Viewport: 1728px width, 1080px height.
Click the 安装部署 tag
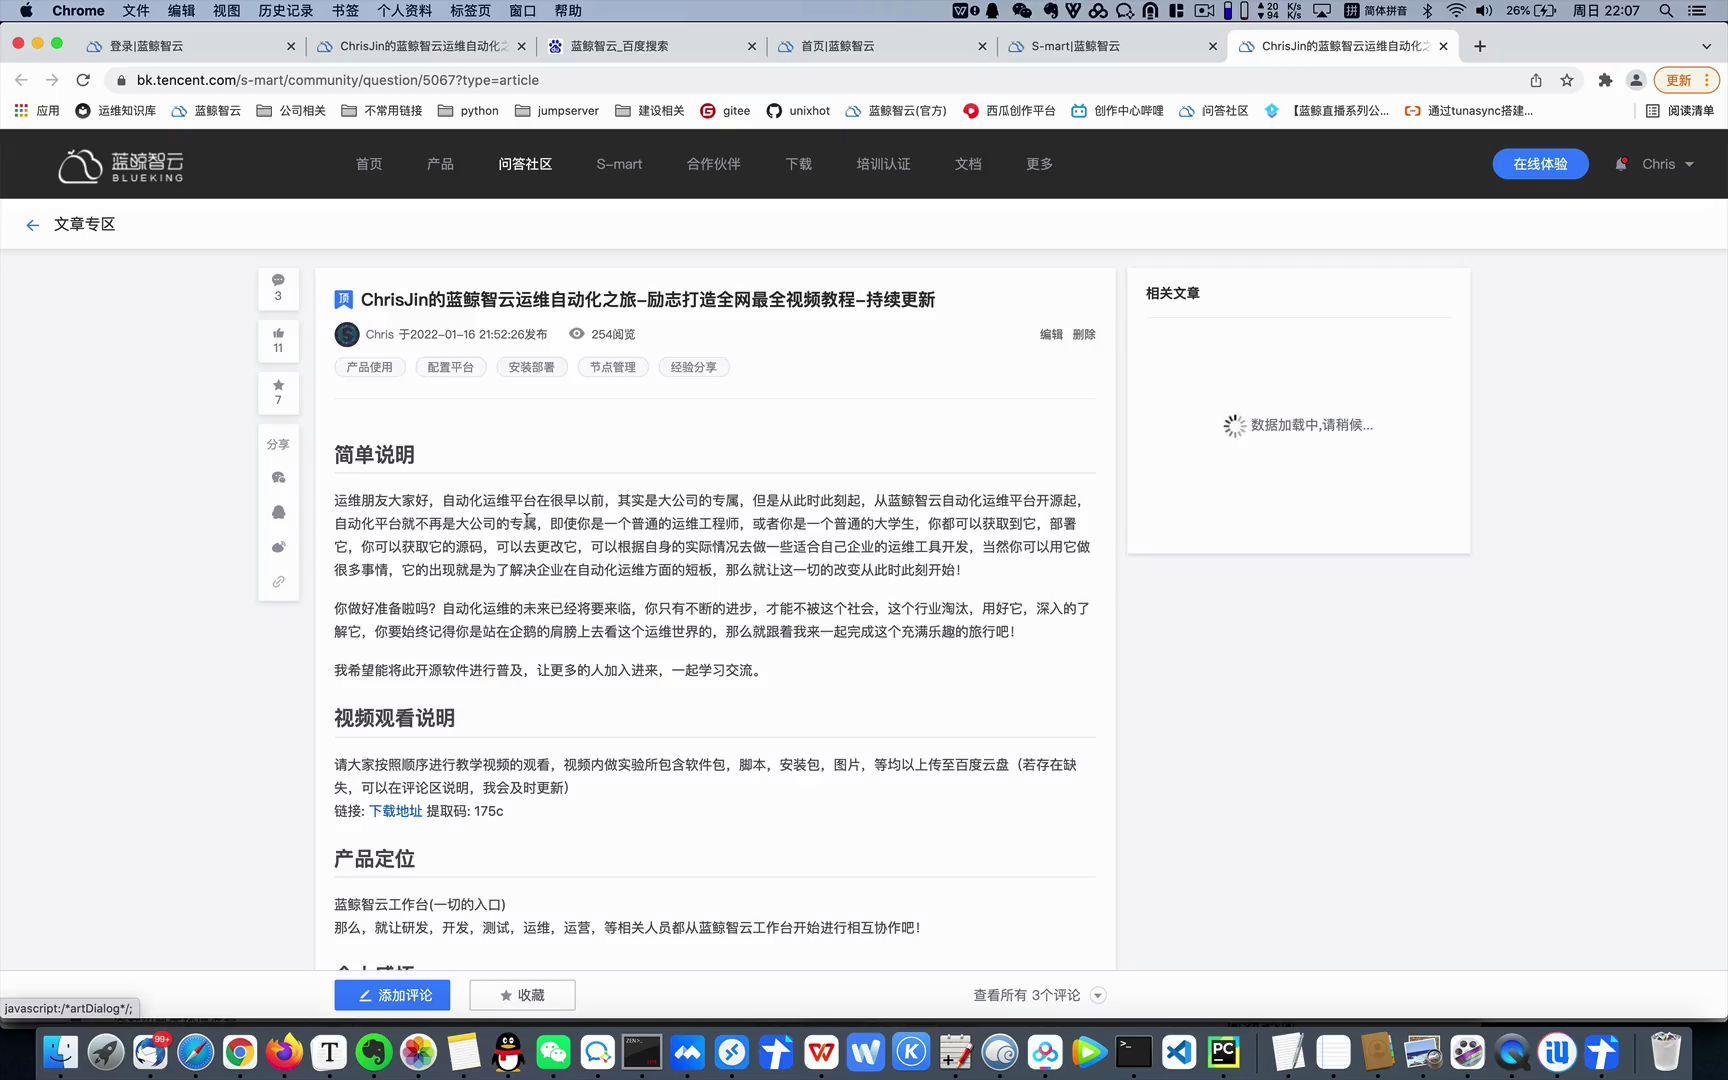click(532, 367)
